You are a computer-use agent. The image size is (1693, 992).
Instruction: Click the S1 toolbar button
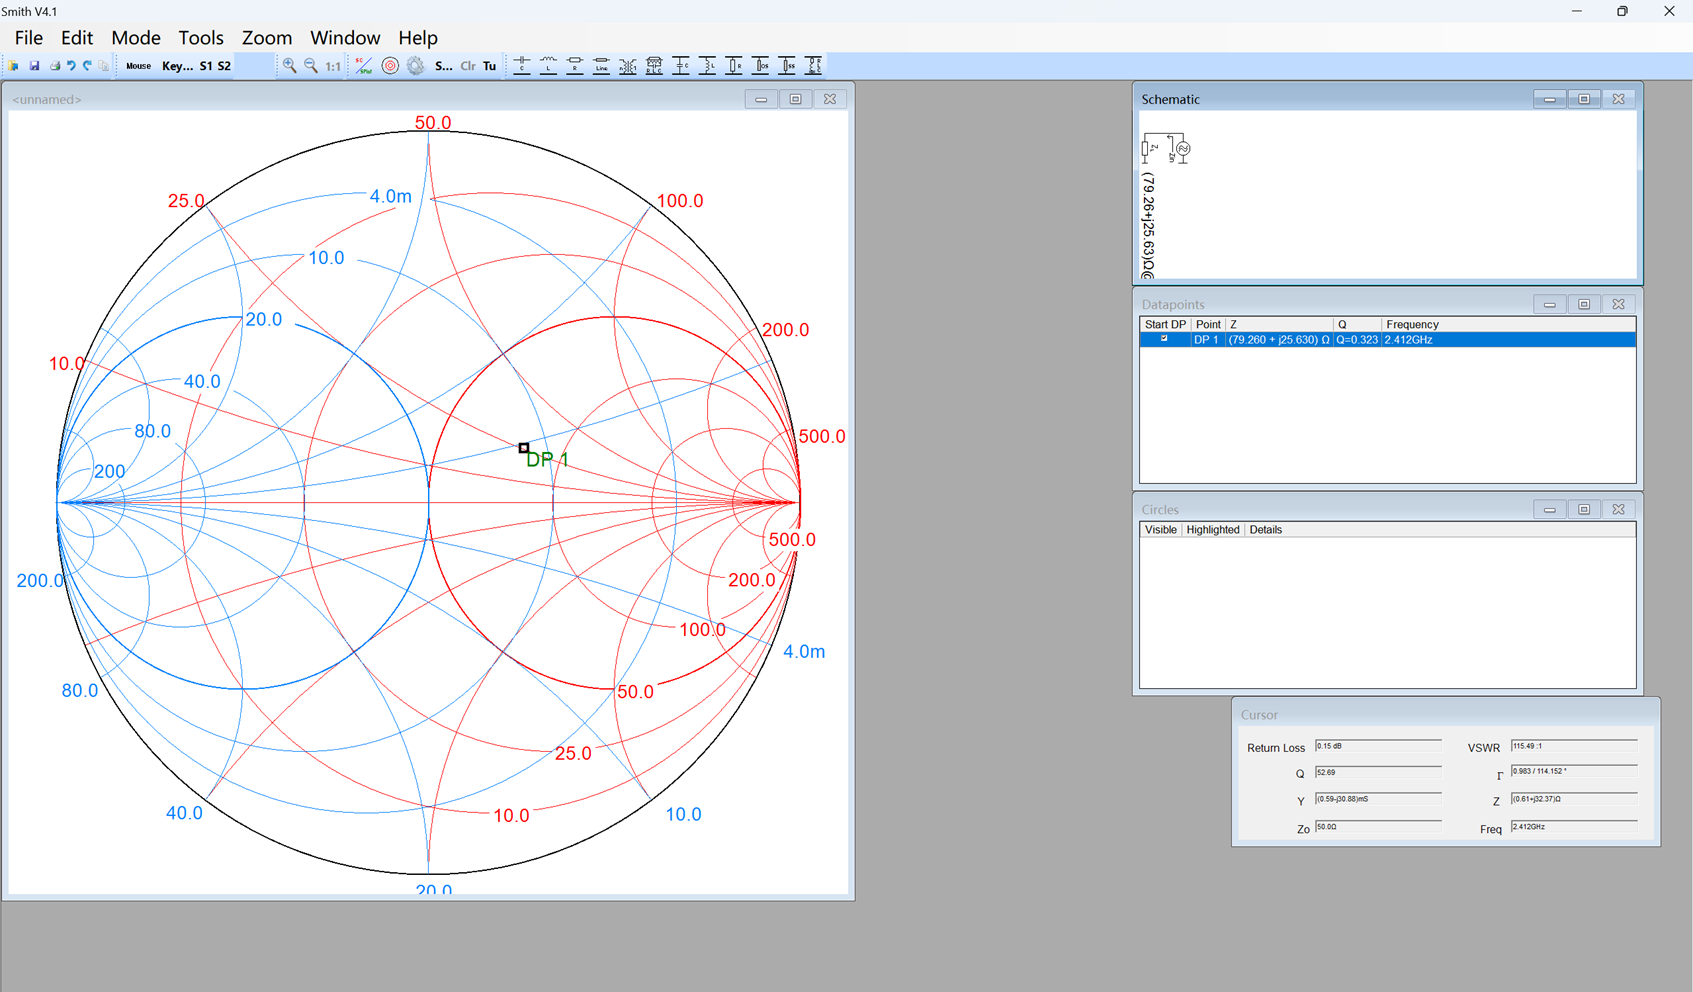coord(206,66)
